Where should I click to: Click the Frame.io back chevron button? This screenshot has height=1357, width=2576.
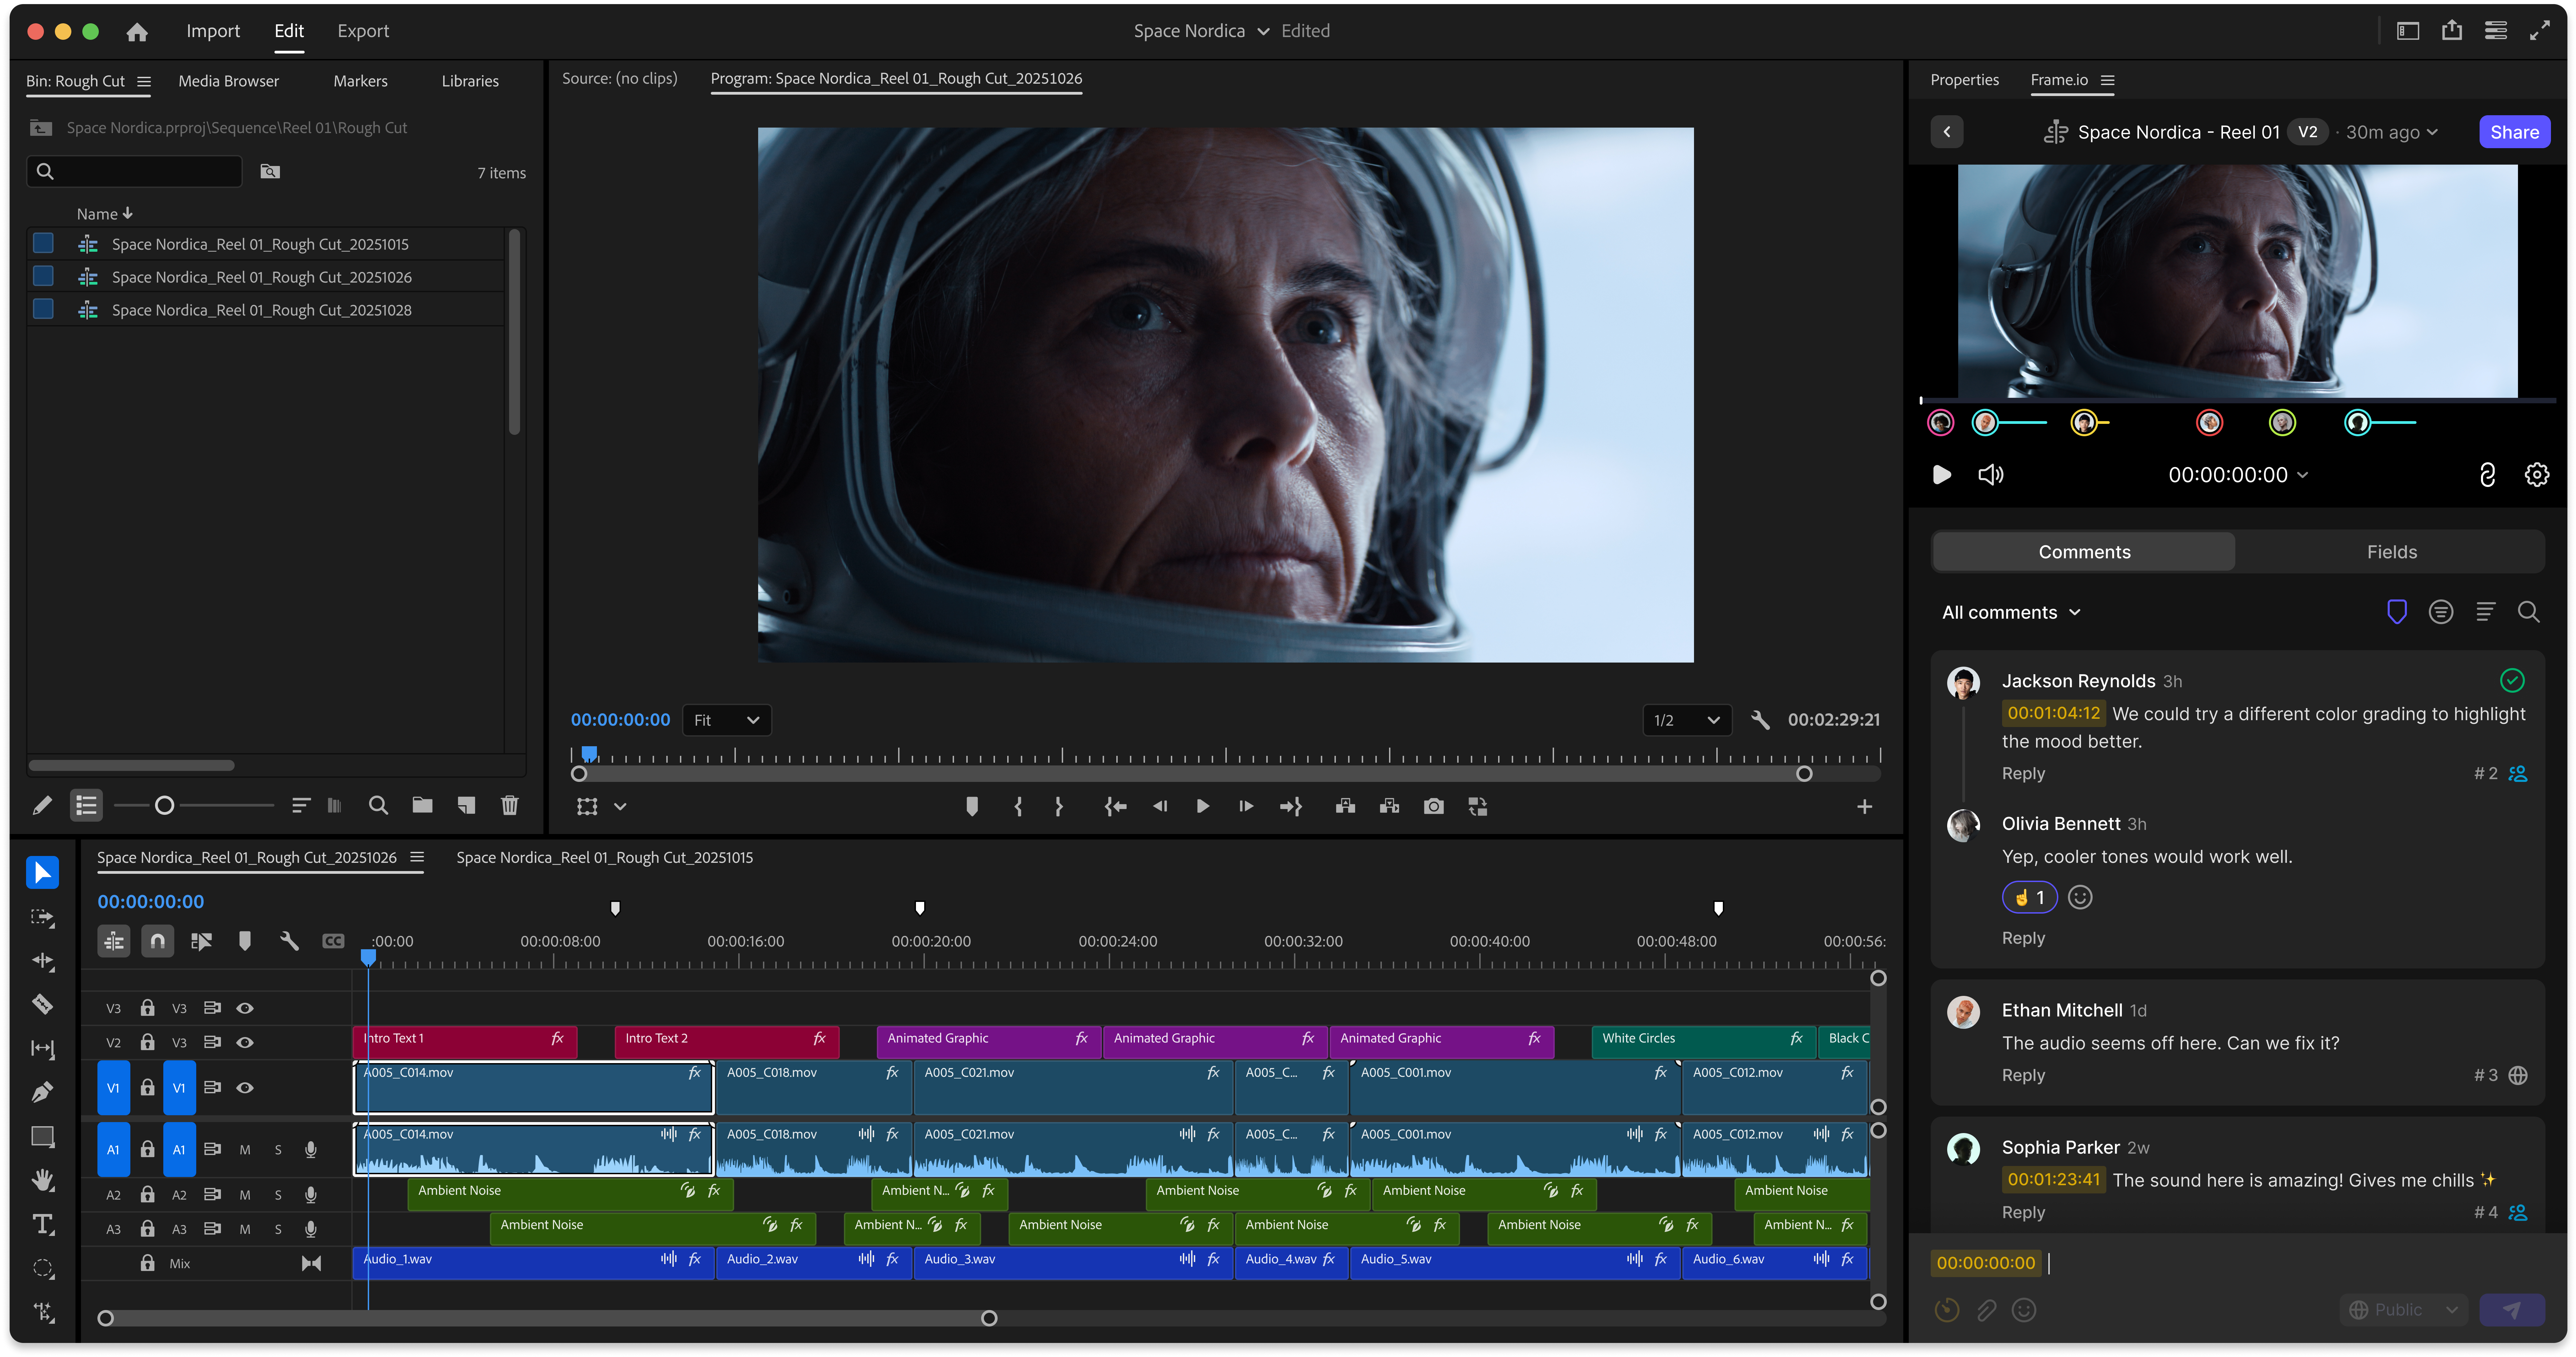pyautogui.click(x=1946, y=132)
